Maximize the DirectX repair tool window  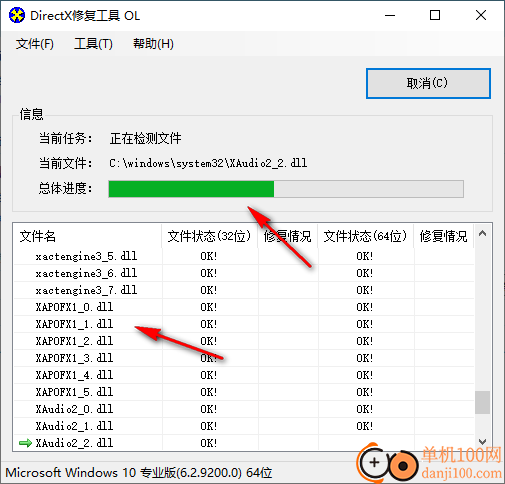pyautogui.click(x=435, y=15)
